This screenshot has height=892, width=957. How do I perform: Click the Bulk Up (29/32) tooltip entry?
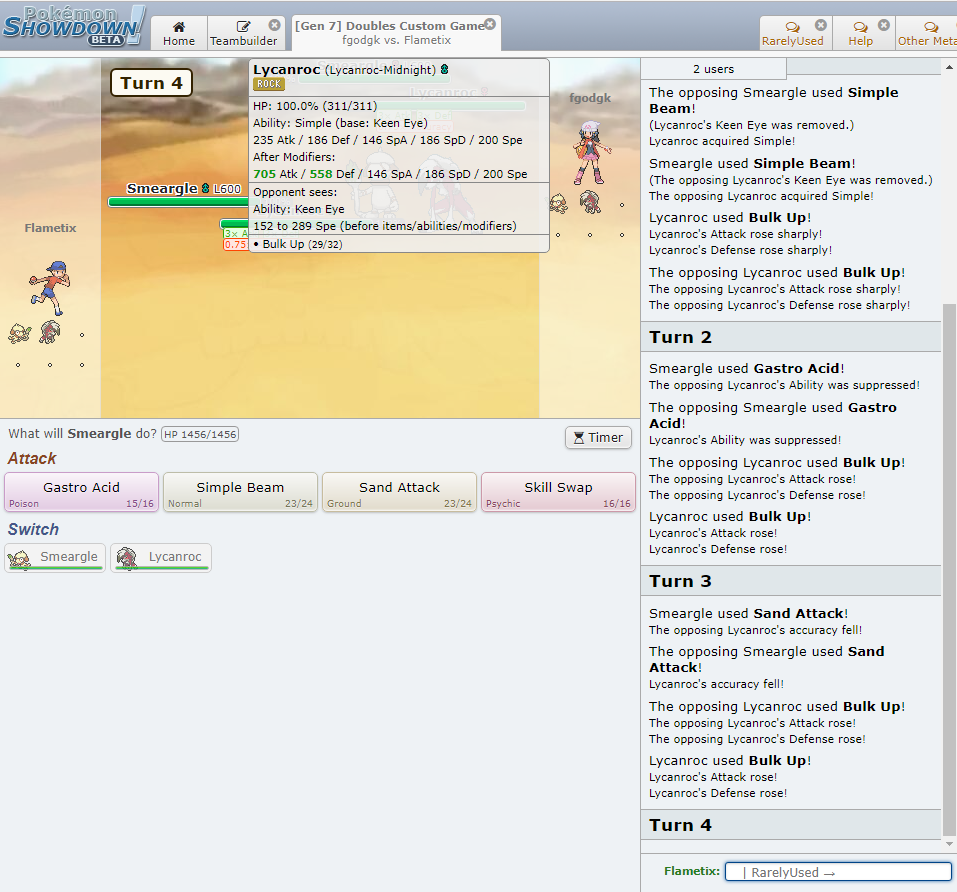(298, 244)
